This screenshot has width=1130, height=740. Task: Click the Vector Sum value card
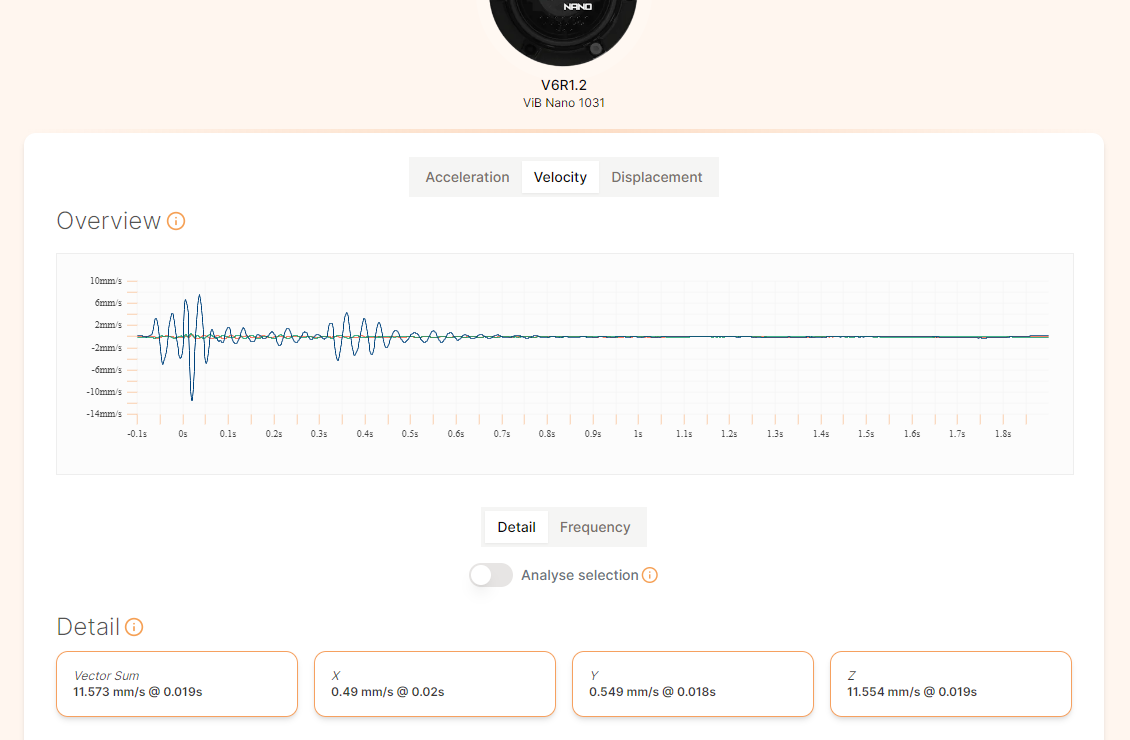[x=177, y=684]
